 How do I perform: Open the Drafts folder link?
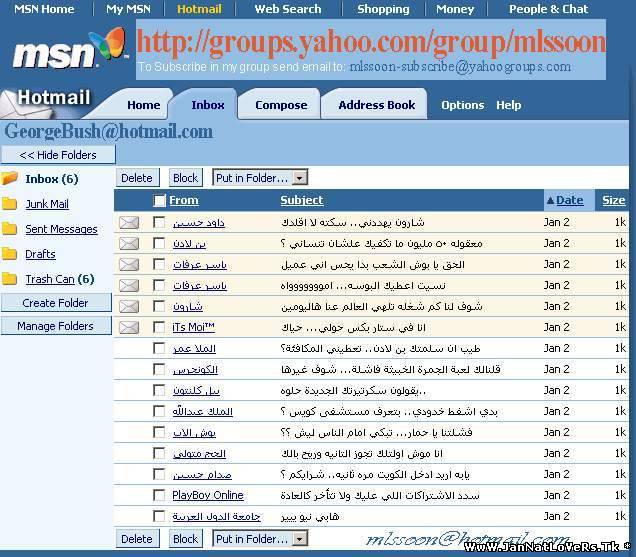point(40,254)
